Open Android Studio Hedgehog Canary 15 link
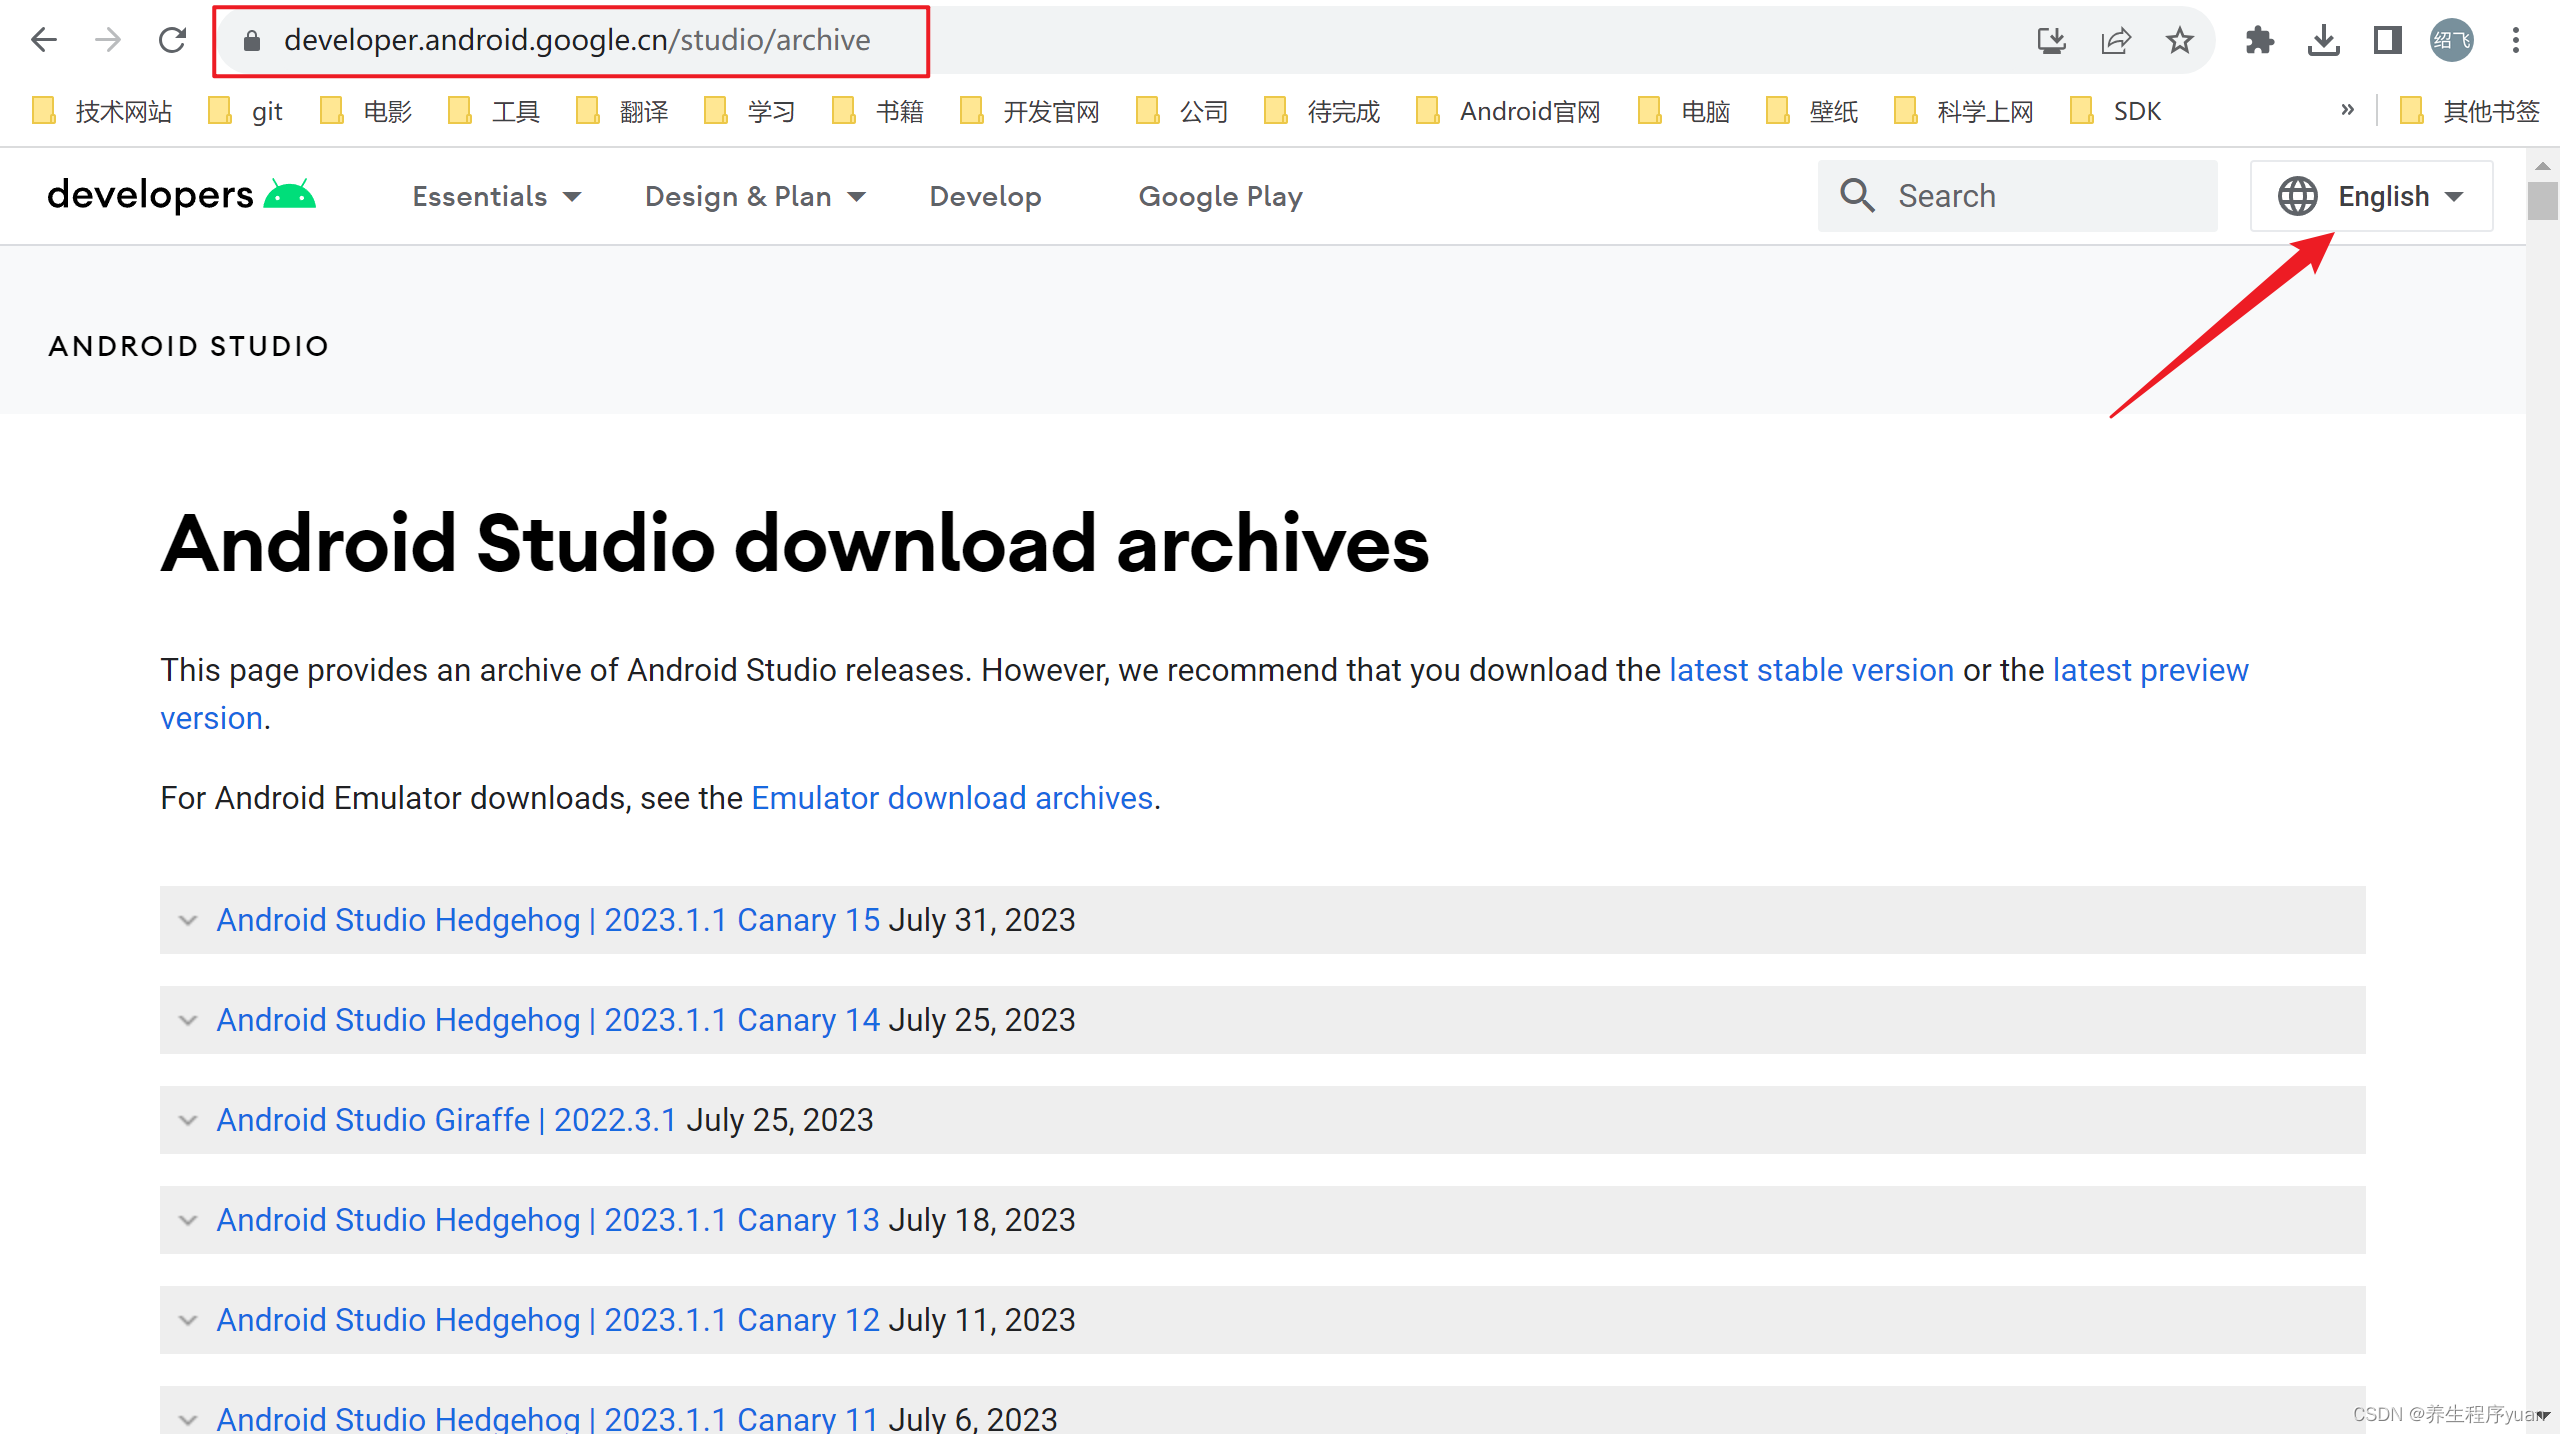This screenshot has width=2560, height=1434. [548, 920]
